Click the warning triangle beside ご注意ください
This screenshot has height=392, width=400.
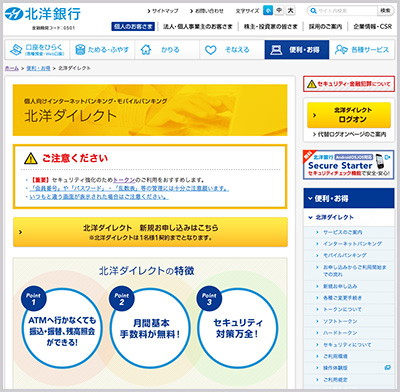coord(31,158)
